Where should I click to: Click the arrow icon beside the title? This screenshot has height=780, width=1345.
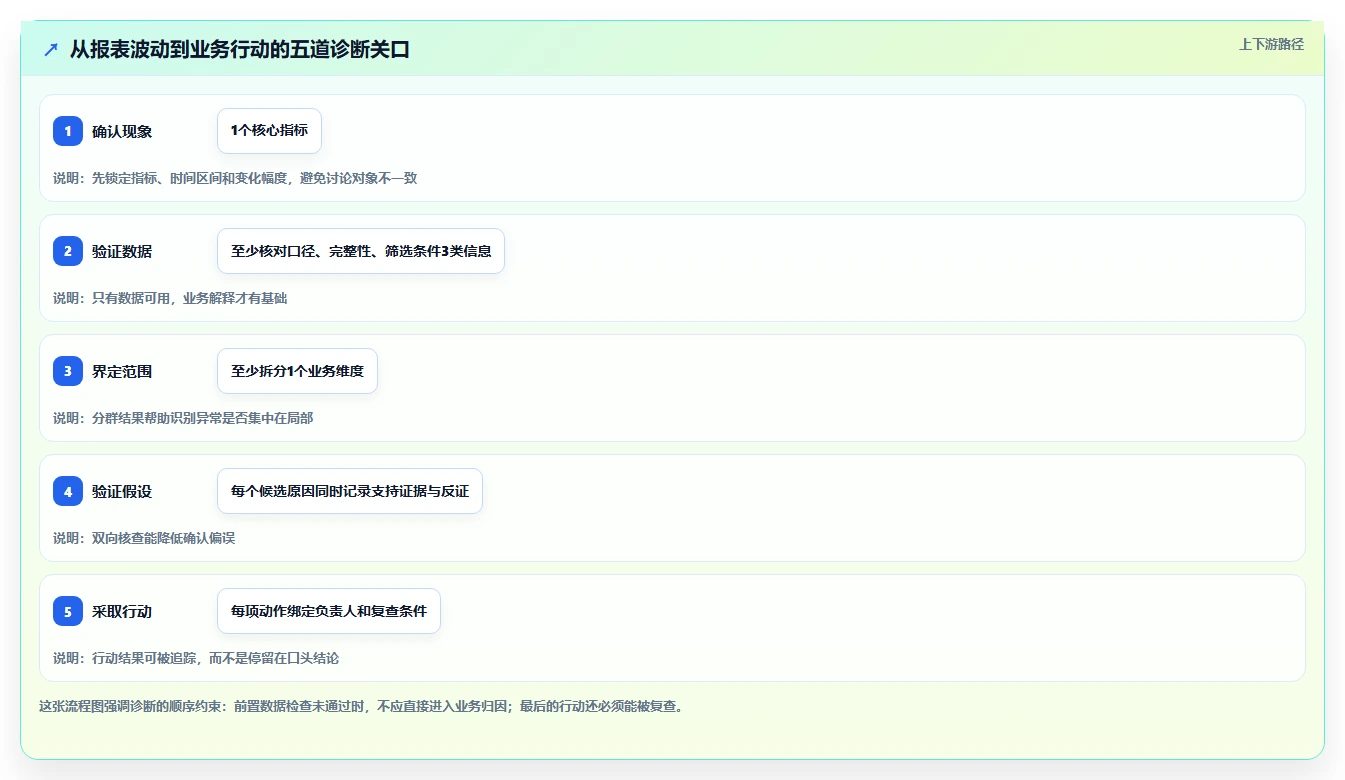(x=51, y=49)
